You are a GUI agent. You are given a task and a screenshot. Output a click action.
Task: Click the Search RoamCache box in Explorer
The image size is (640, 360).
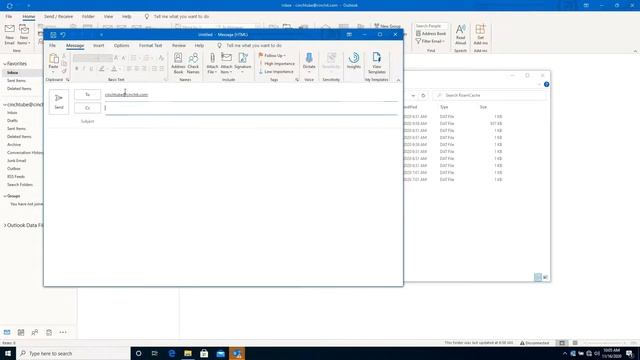pyautogui.click(x=489, y=95)
